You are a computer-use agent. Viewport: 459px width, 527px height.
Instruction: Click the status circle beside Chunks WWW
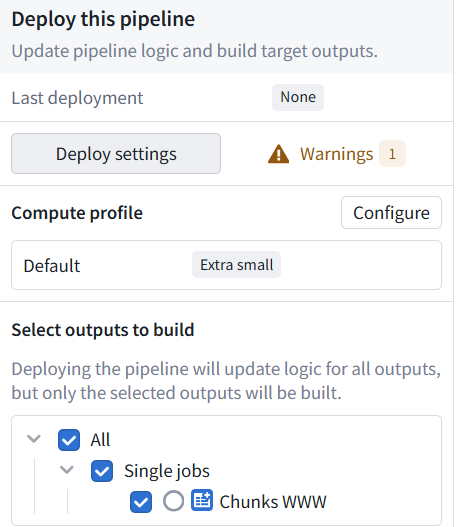click(173, 501)
